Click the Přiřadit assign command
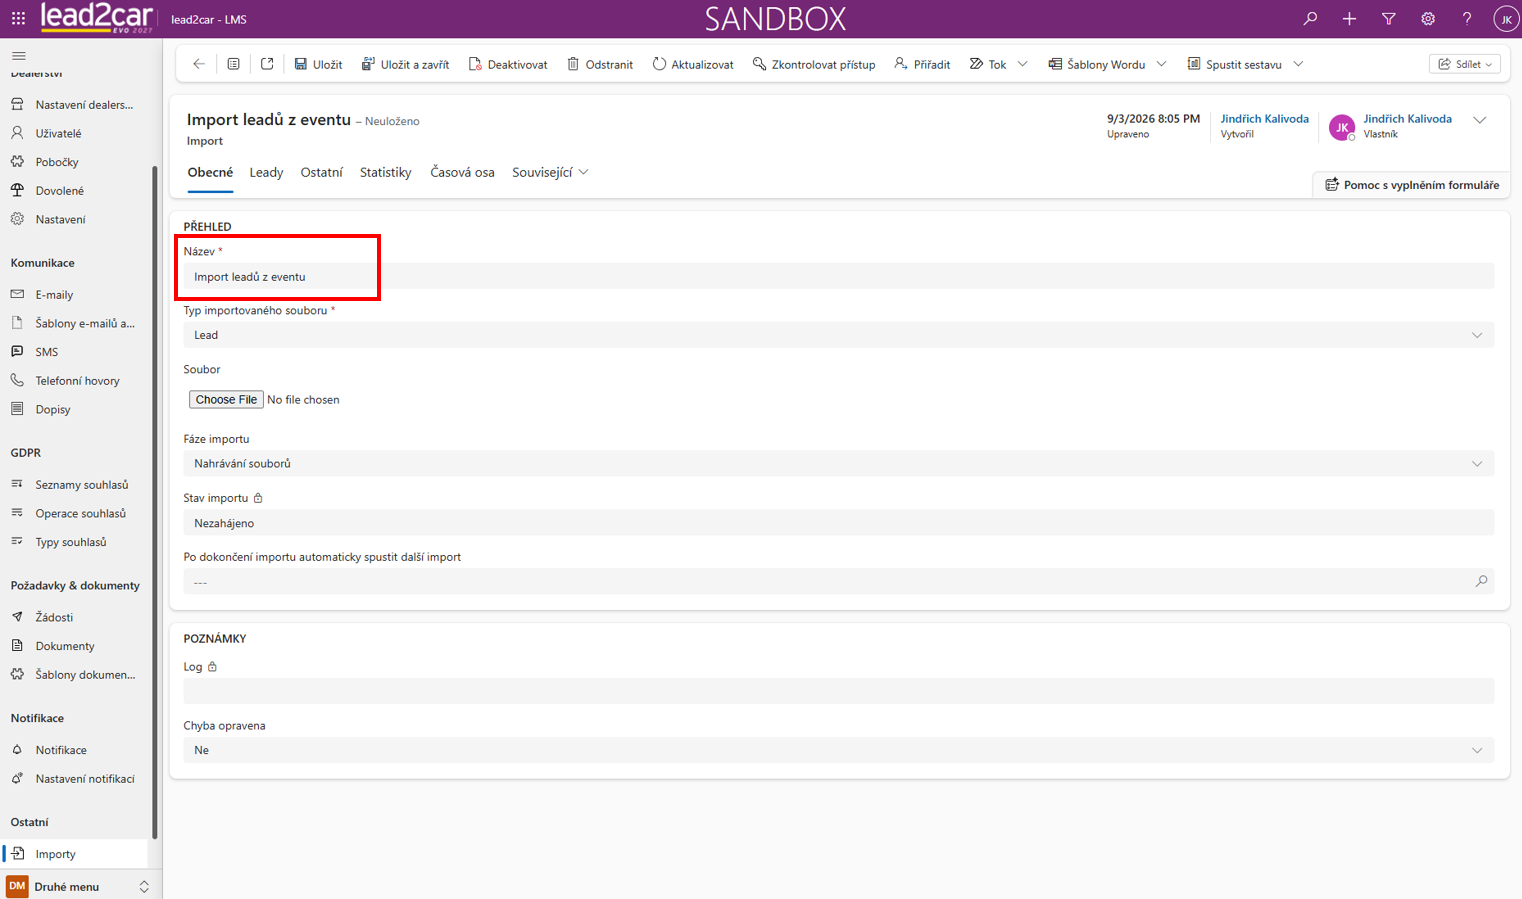The height and width of the screenshot is (899, 1522). pyautogui.click(x=922, y=64)
